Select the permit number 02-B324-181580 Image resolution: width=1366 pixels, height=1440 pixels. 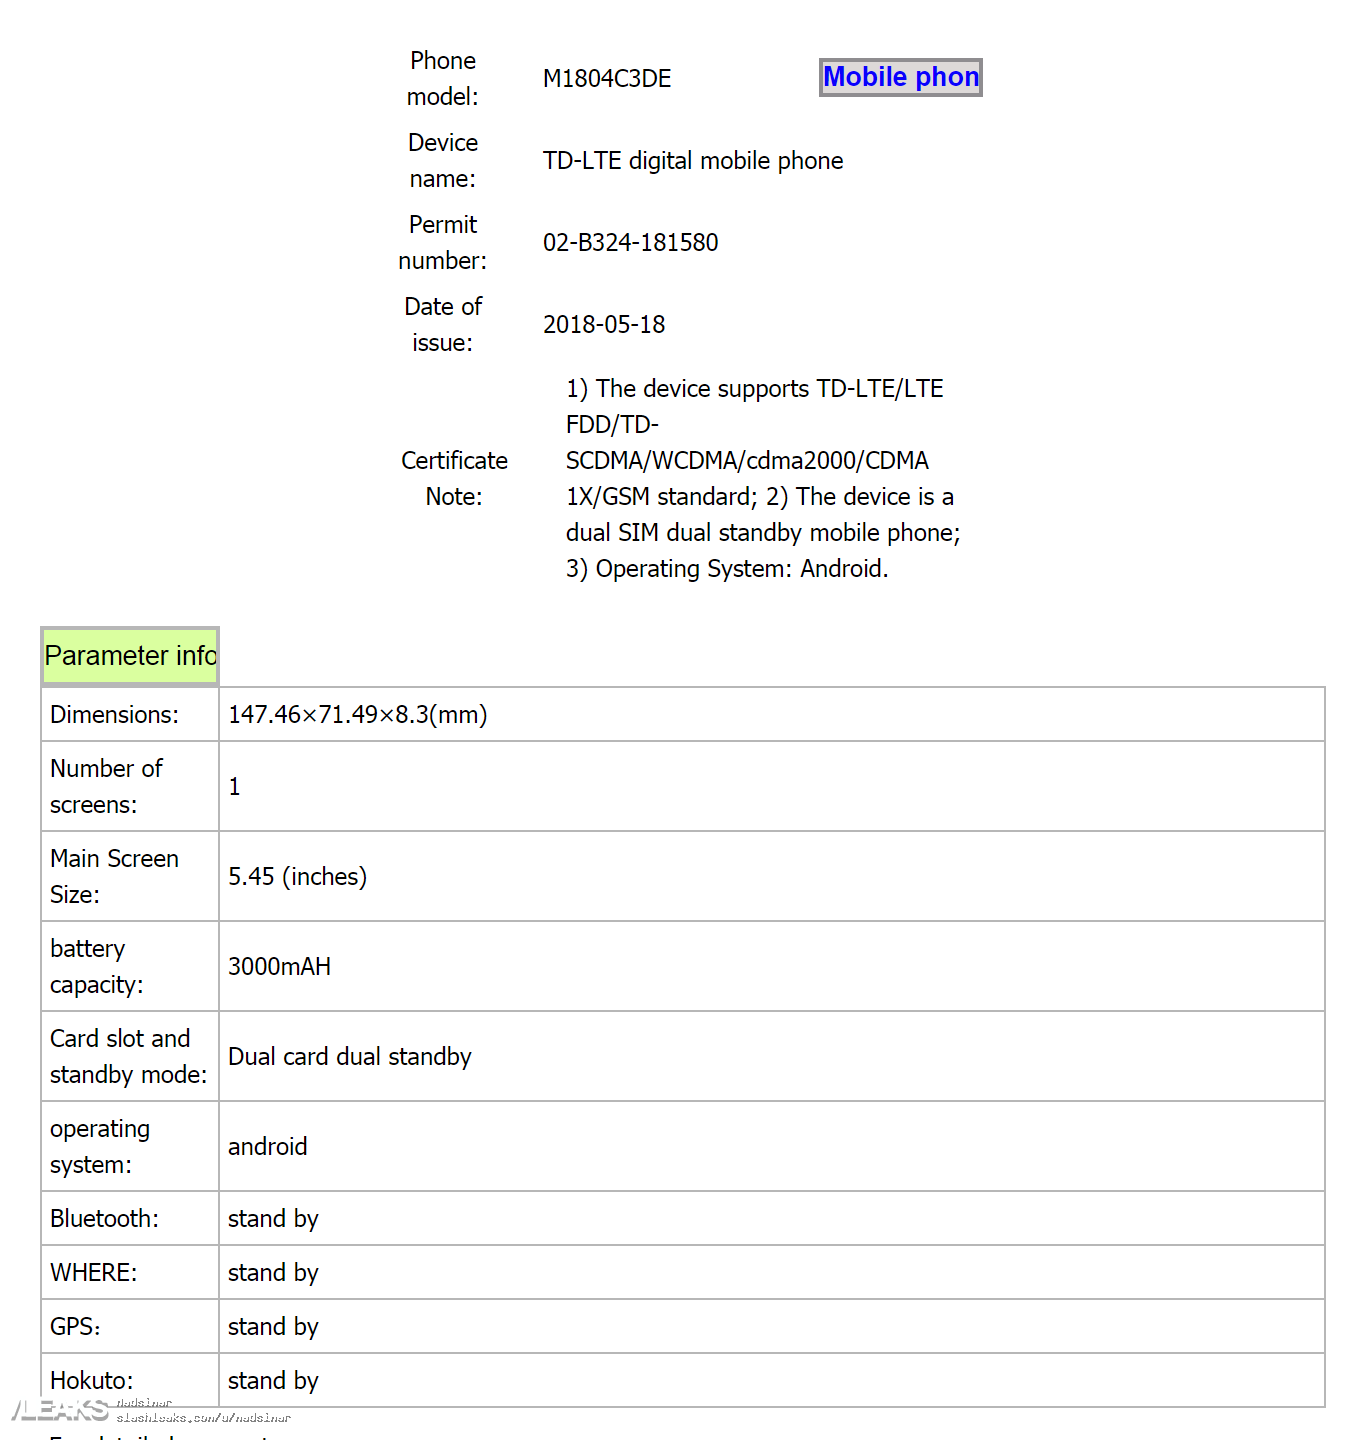[x=630, y=243]
